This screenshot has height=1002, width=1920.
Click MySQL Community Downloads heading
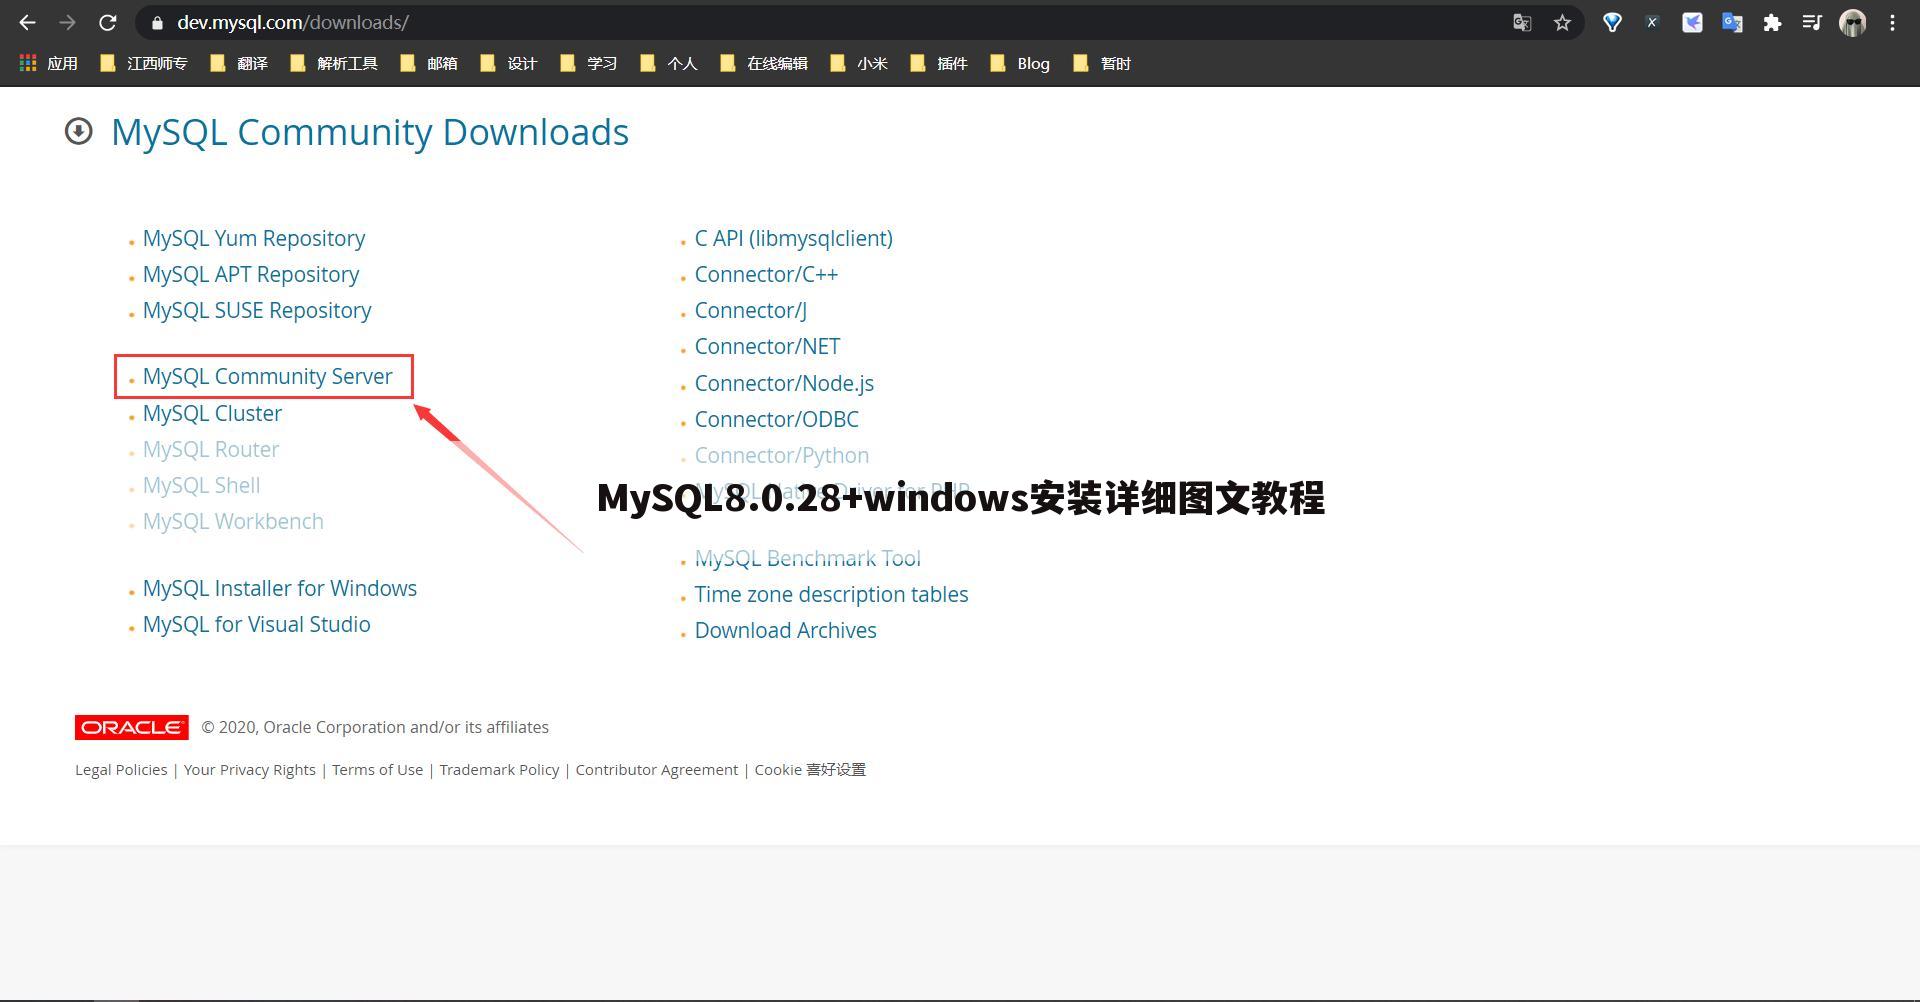[x=370, y=132]
